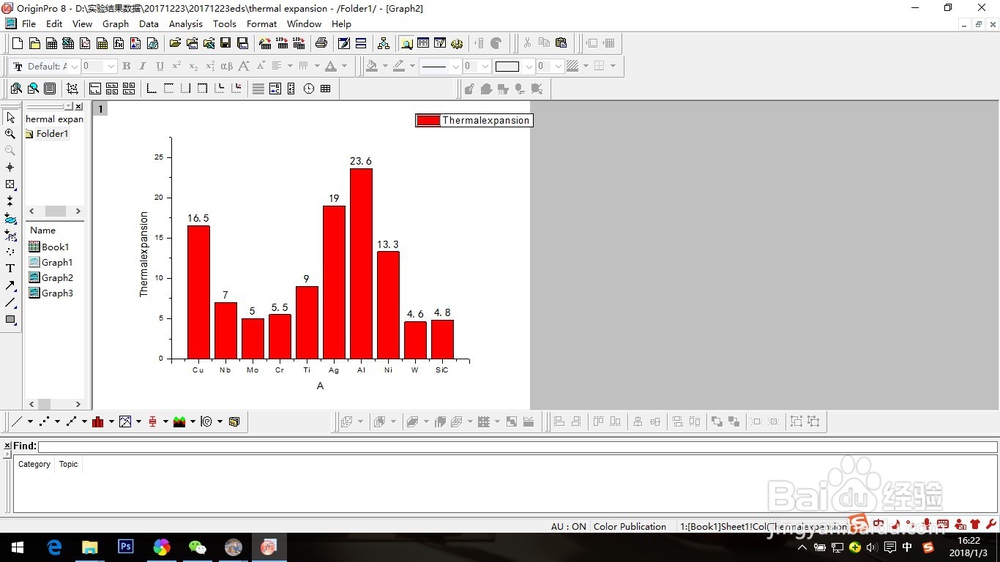The image size is (1000, 562).
Task: Toggle Greek character formatting
Action: (227, 66)
